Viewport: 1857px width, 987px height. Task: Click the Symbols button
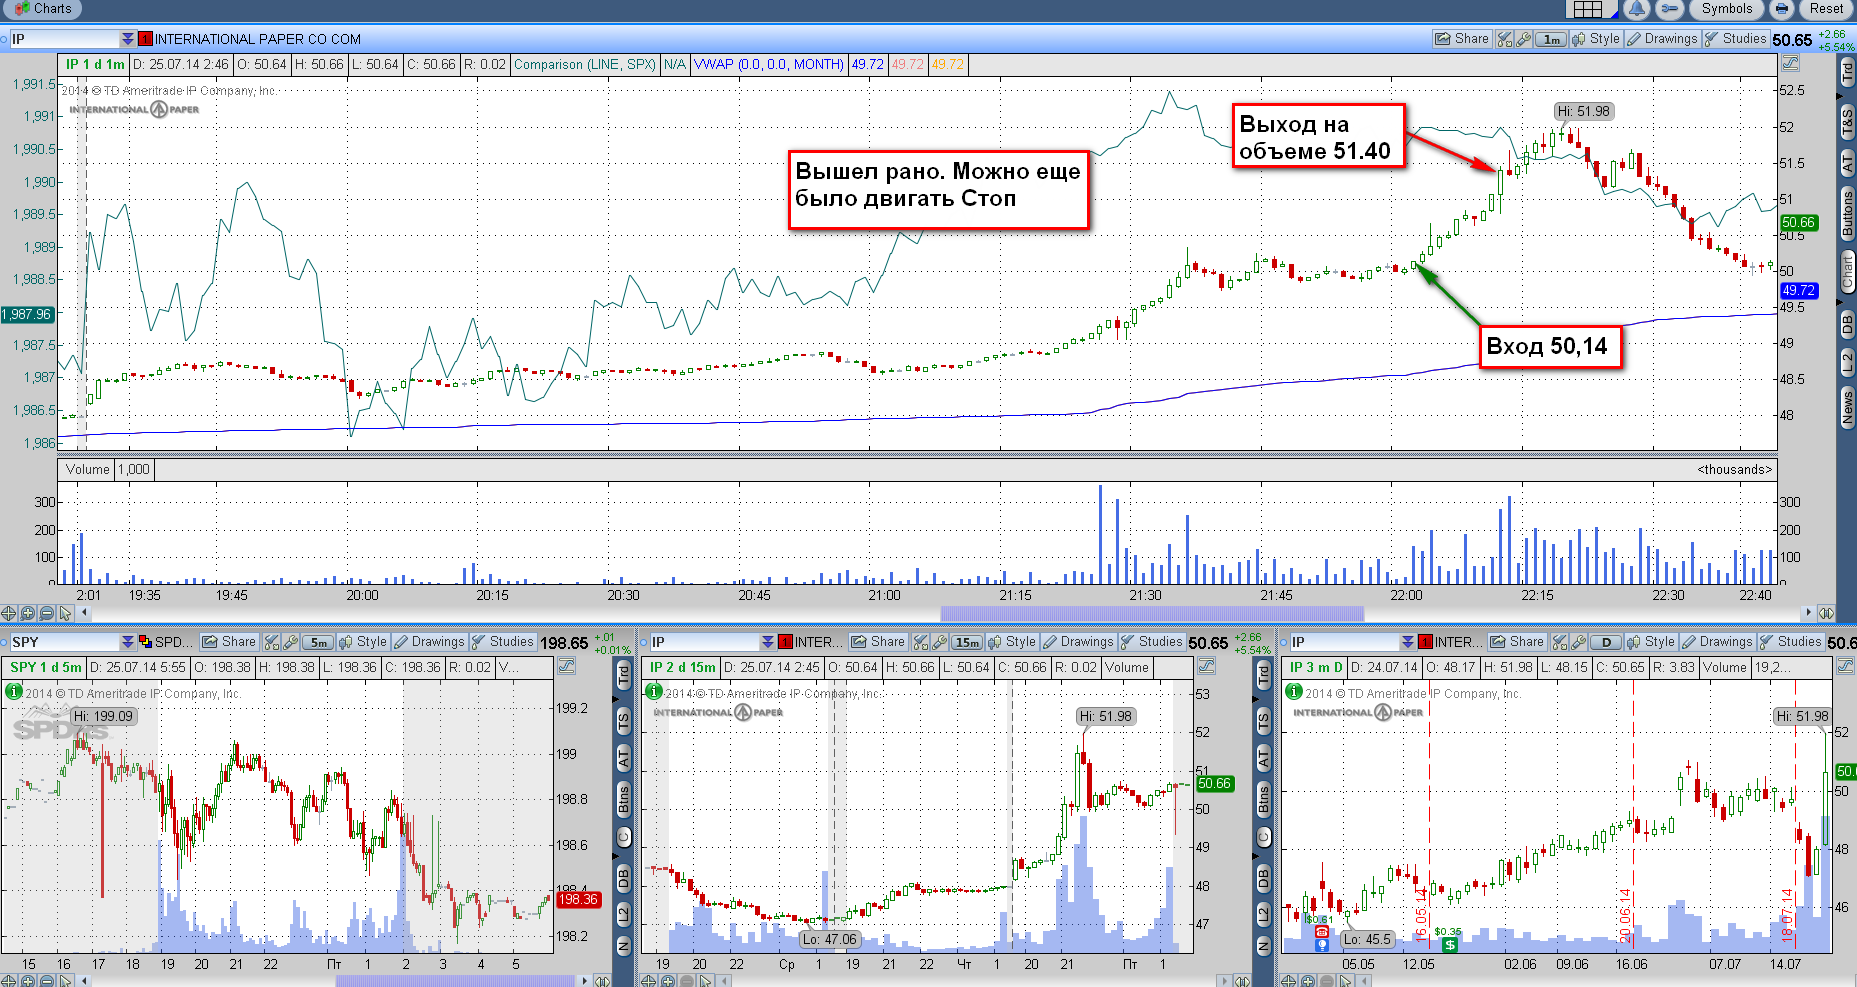tap(1727, 9)
